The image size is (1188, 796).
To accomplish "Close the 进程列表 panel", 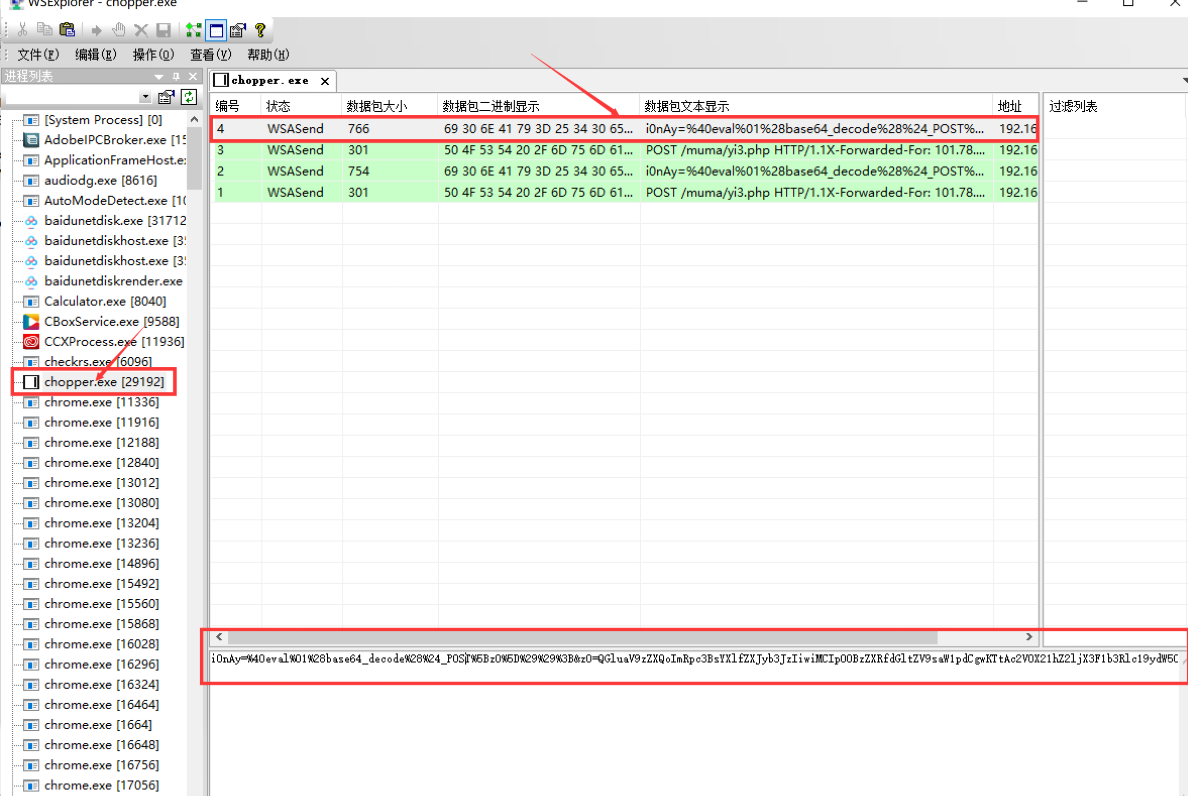I will coord(192,76).
